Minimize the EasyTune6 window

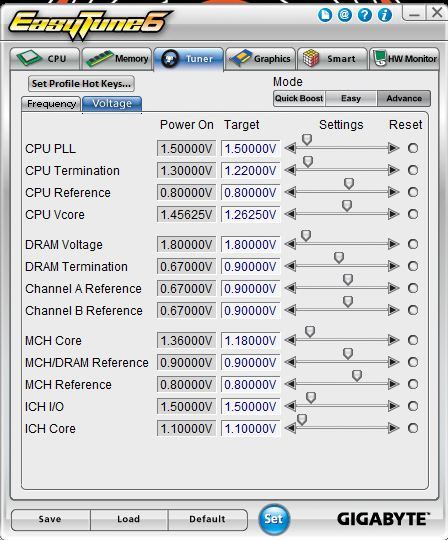pos(415,14)
